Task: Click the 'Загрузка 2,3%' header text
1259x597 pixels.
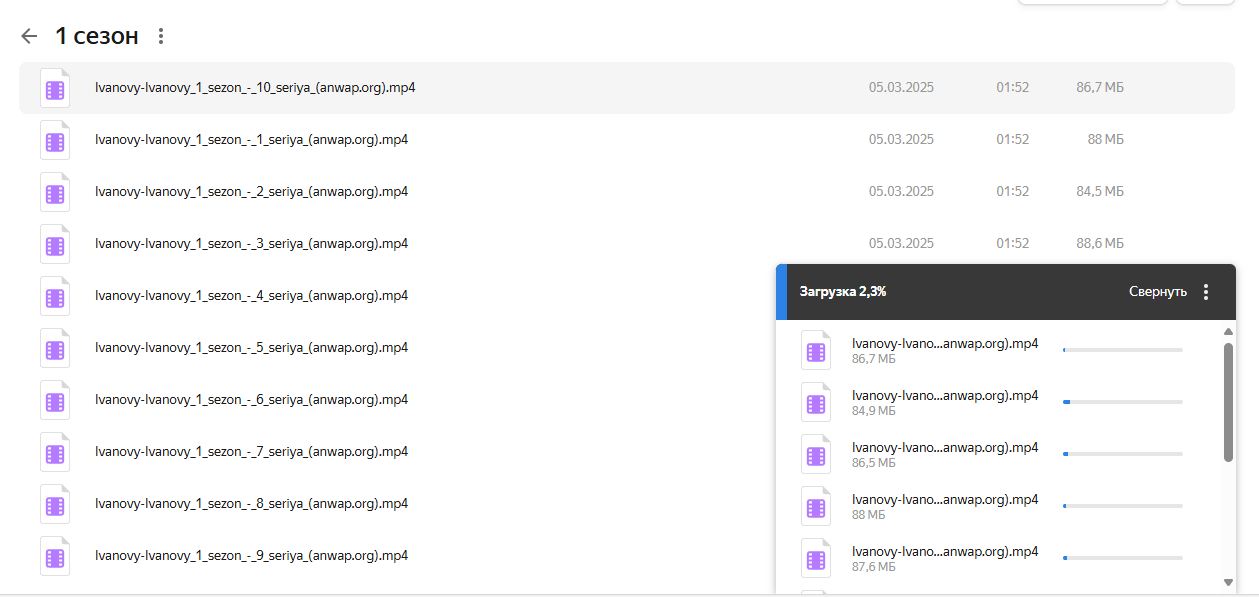Action: [843, 292]
